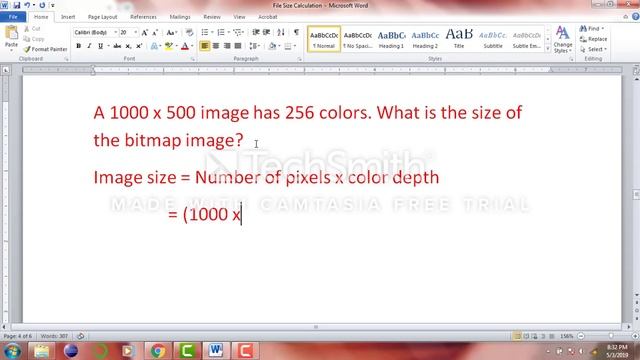Click the Web Layout view icon

534,336
